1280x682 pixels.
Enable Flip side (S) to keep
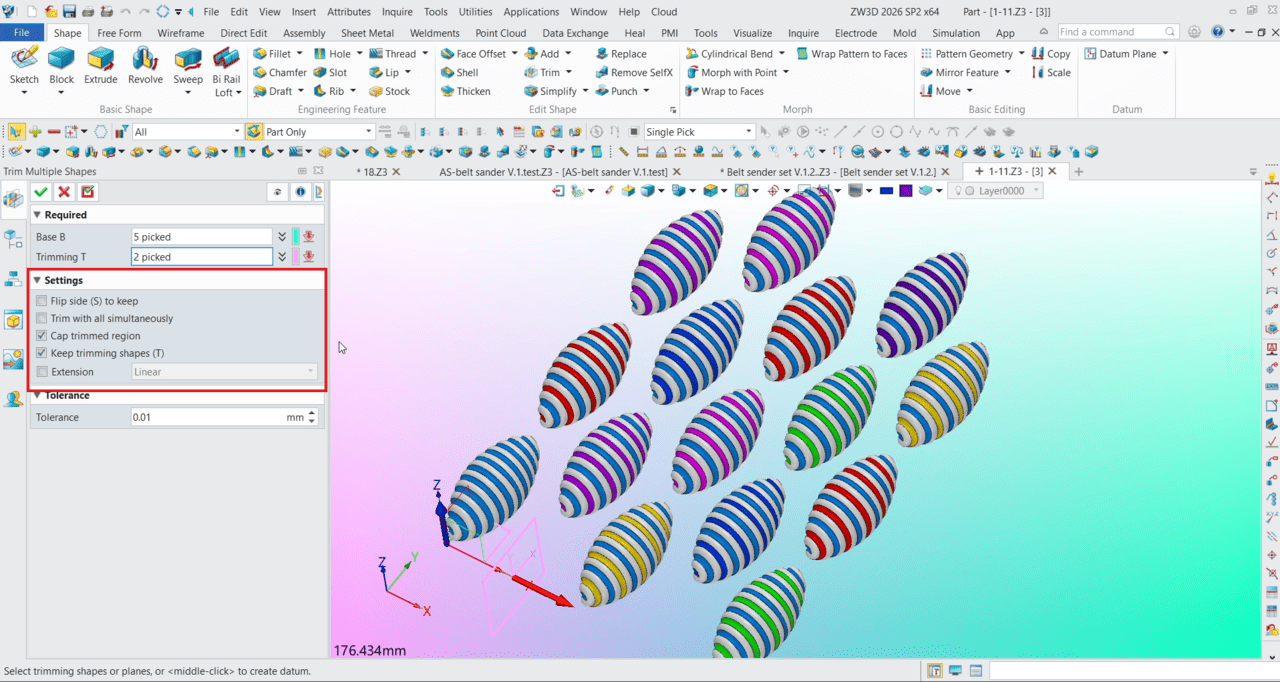point(40,301)
